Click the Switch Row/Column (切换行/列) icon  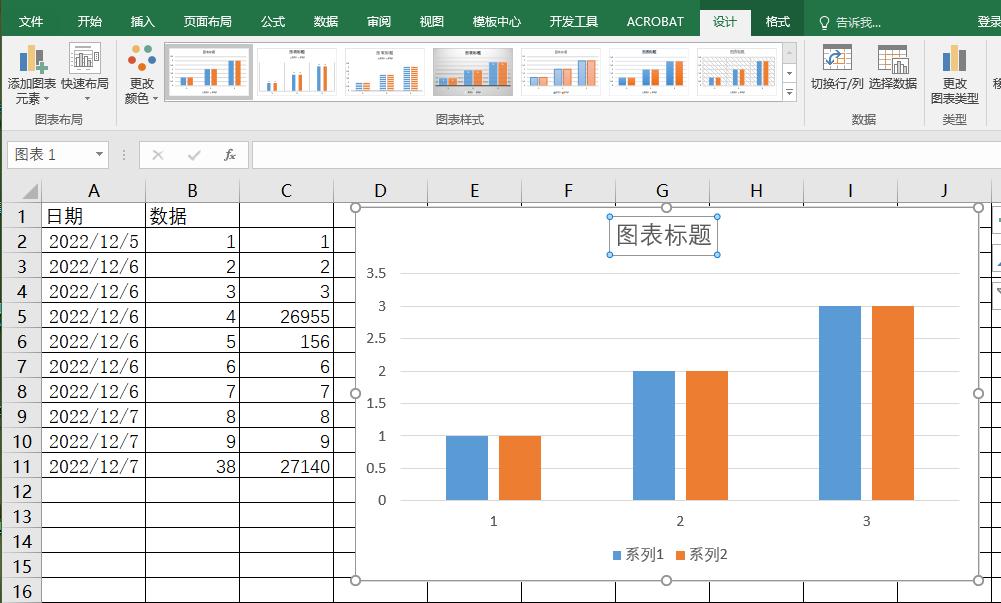tap(836, 60)
